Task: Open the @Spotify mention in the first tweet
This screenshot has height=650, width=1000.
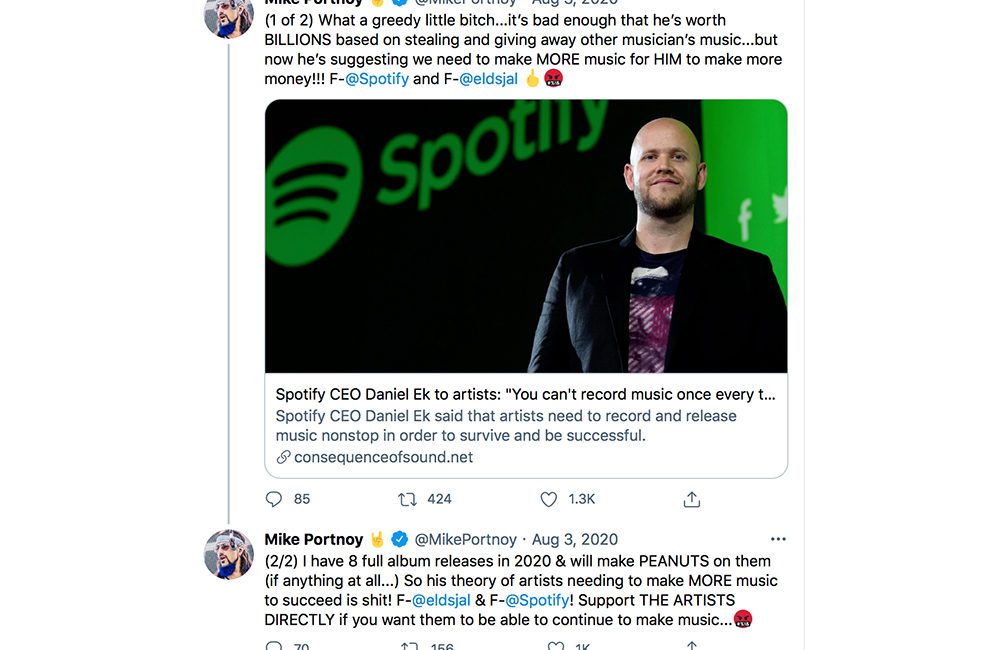Action: (x=377, y=78)
